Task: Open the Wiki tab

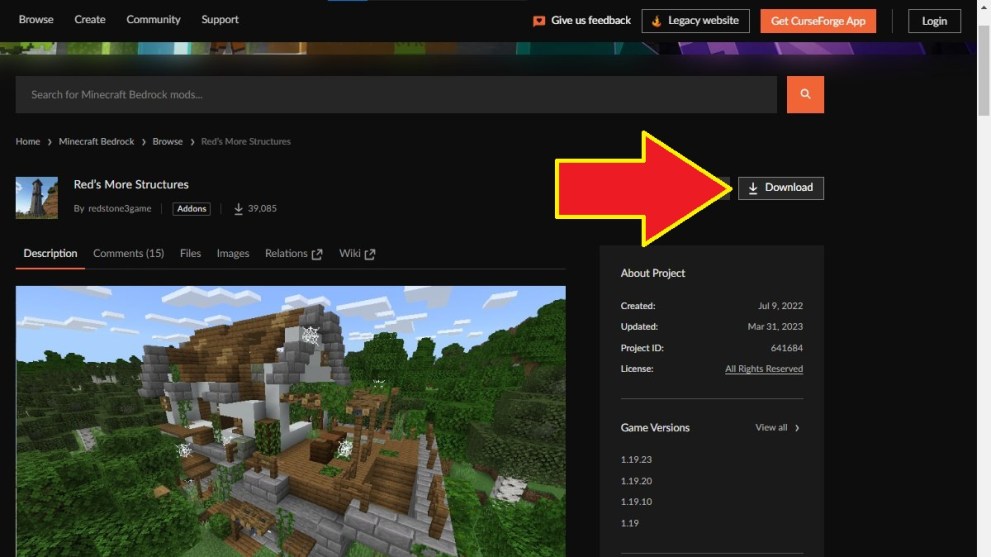Action: [357, 254]
